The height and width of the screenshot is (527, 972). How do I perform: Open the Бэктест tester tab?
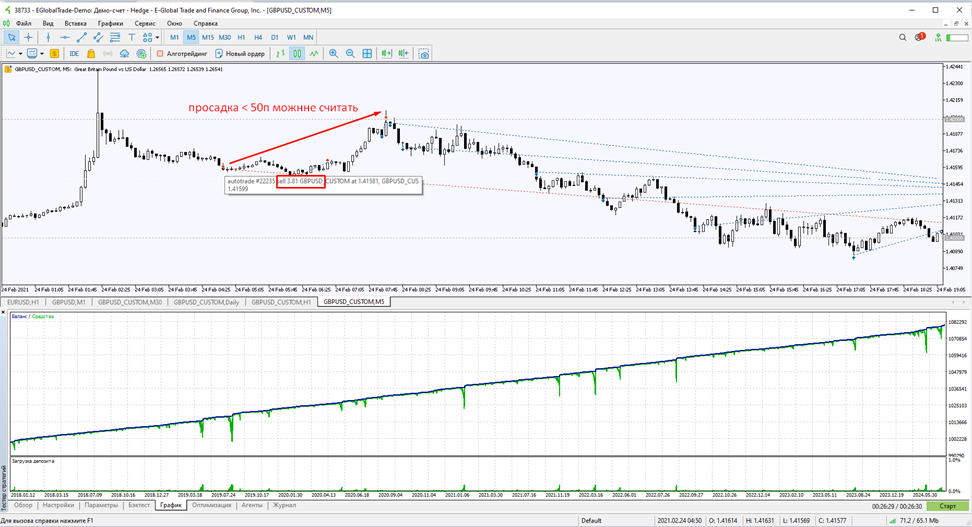[139, 505]
